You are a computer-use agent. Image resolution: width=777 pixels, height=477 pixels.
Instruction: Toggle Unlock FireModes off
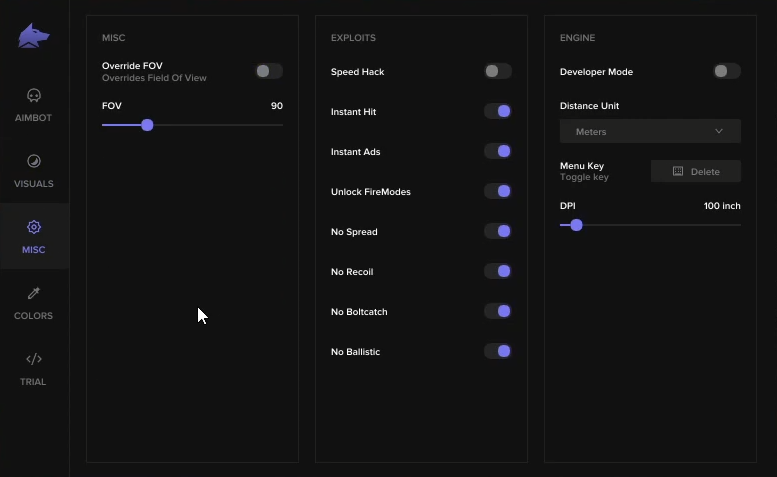point(497,191)
